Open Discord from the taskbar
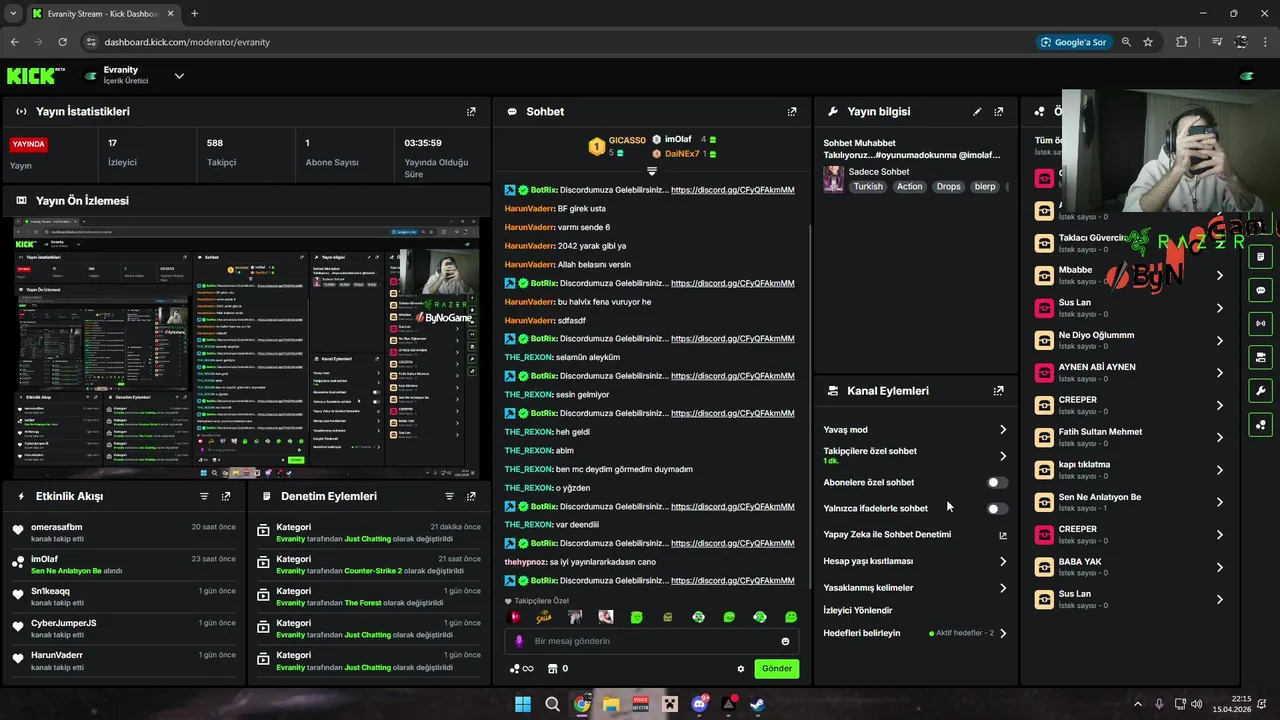The height and width of the screenshot is (720, 1280). point(699,704)
